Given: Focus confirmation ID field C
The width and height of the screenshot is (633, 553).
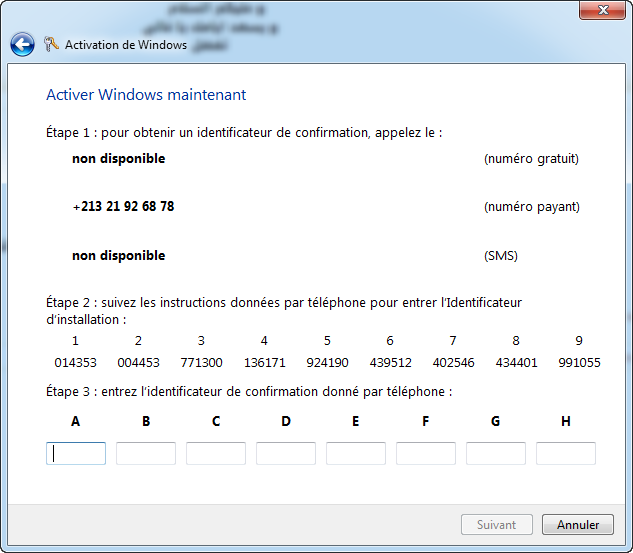Looking at the screenshot, I should pyautogui.click(x=216, y=453).
